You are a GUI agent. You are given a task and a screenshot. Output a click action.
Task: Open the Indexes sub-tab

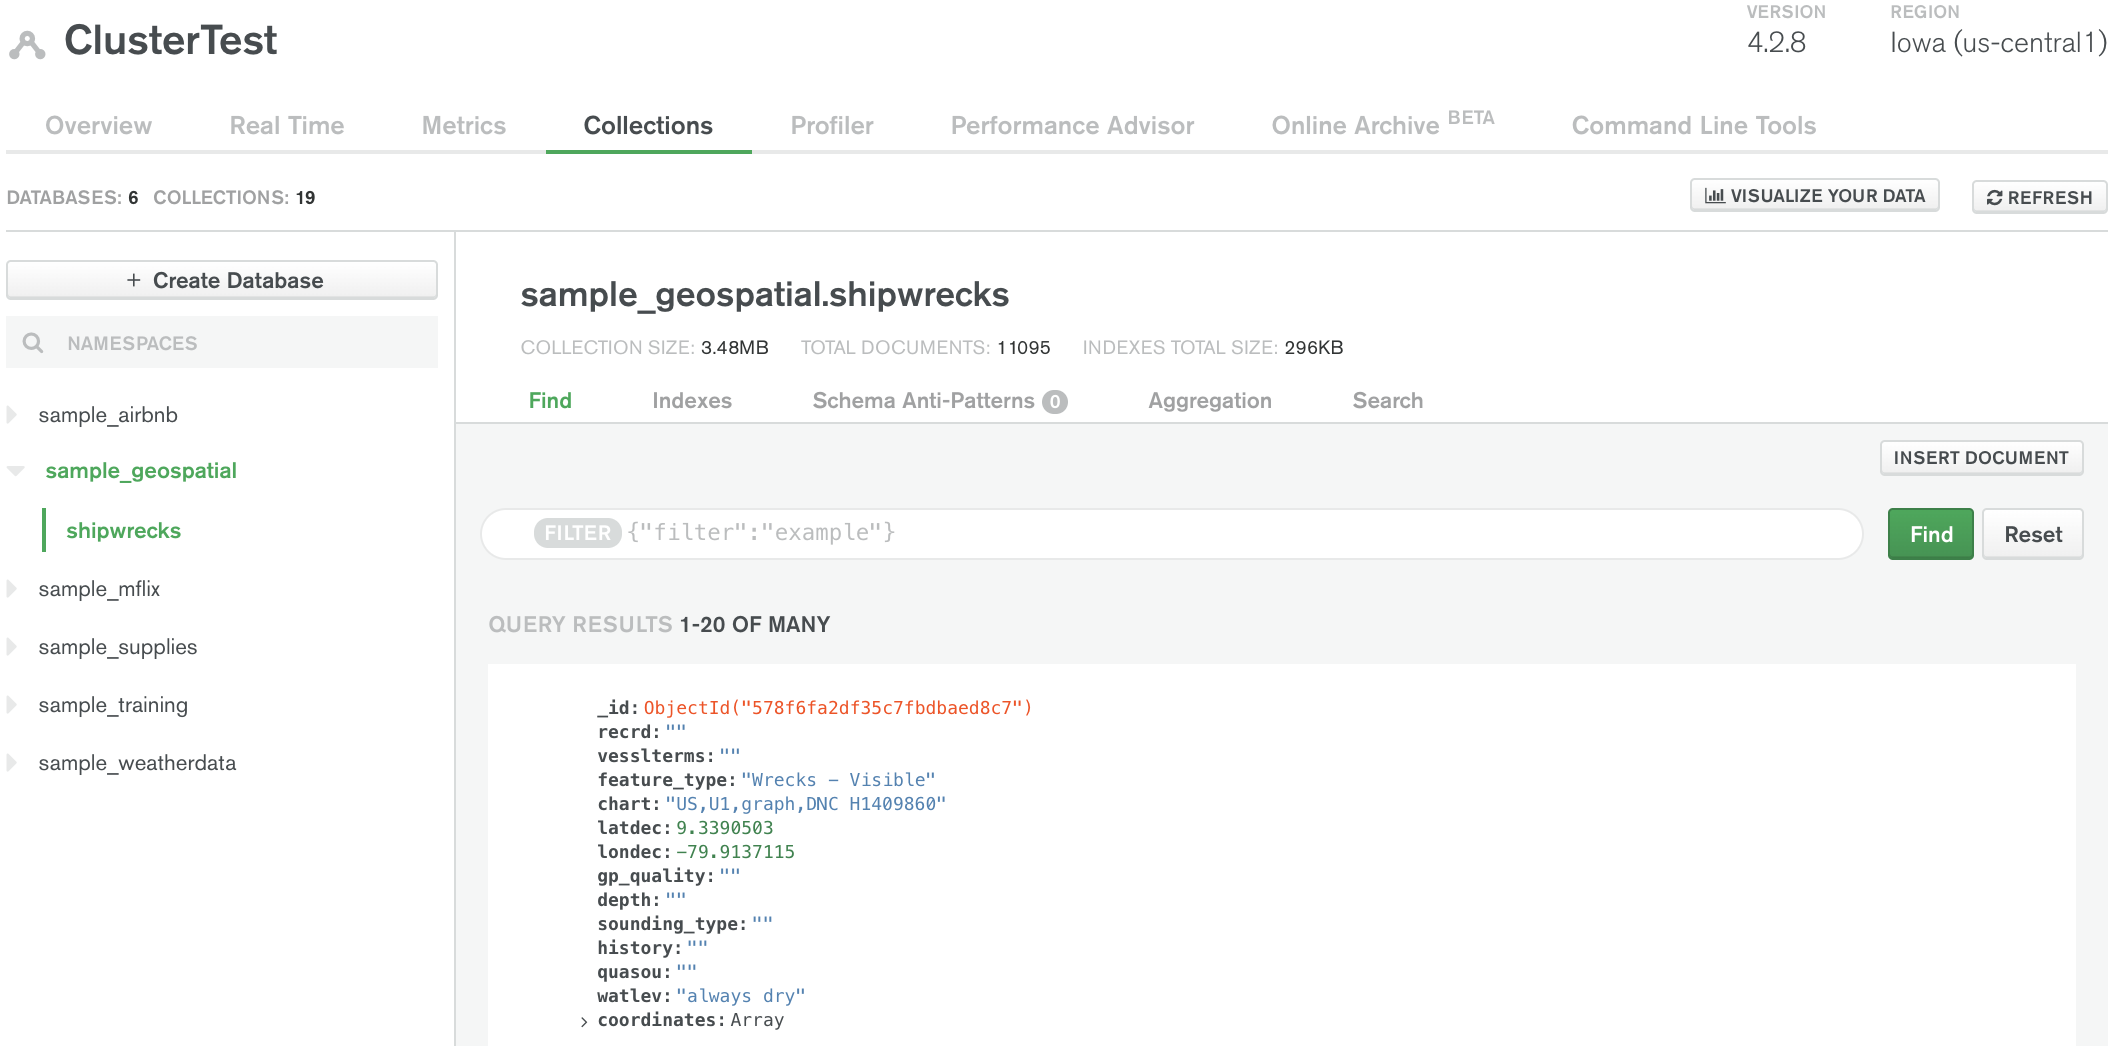coord(692,400)
